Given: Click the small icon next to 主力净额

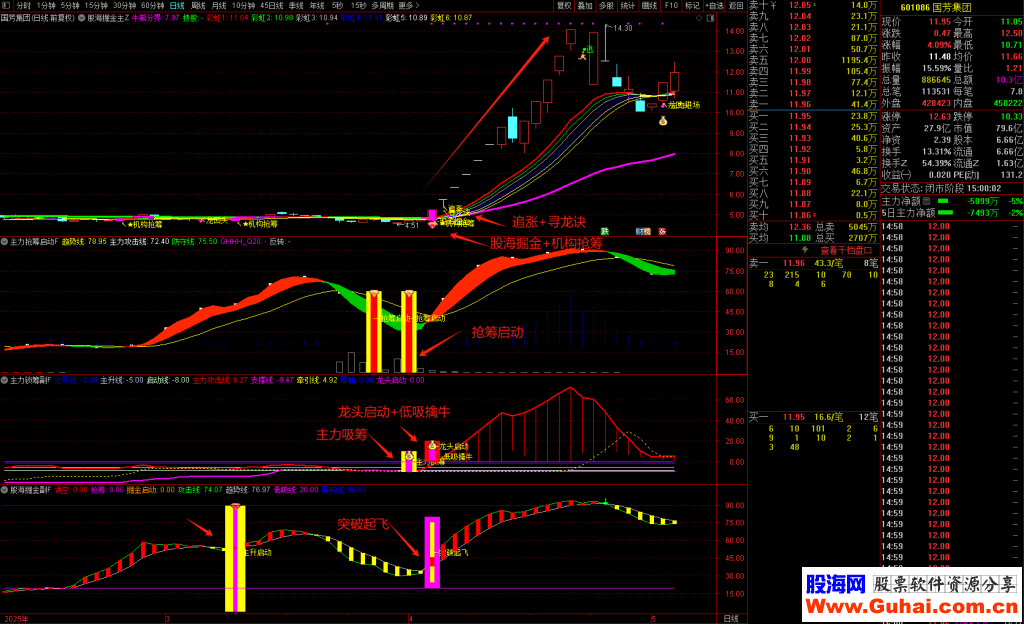Looking at the screenshot, I should 926,201.
